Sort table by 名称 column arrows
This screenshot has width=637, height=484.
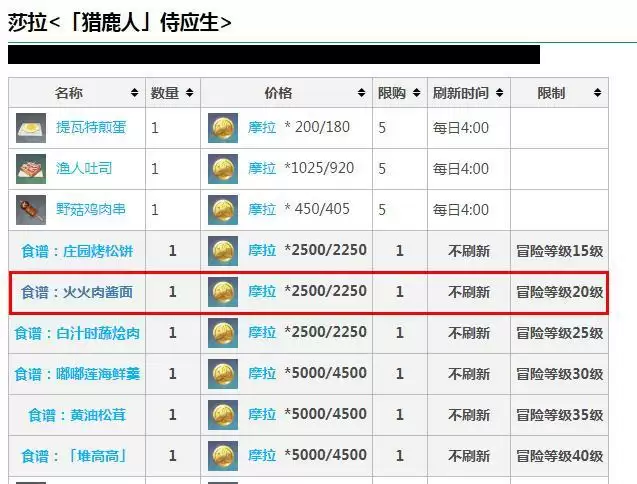click(x=134, y=93)
